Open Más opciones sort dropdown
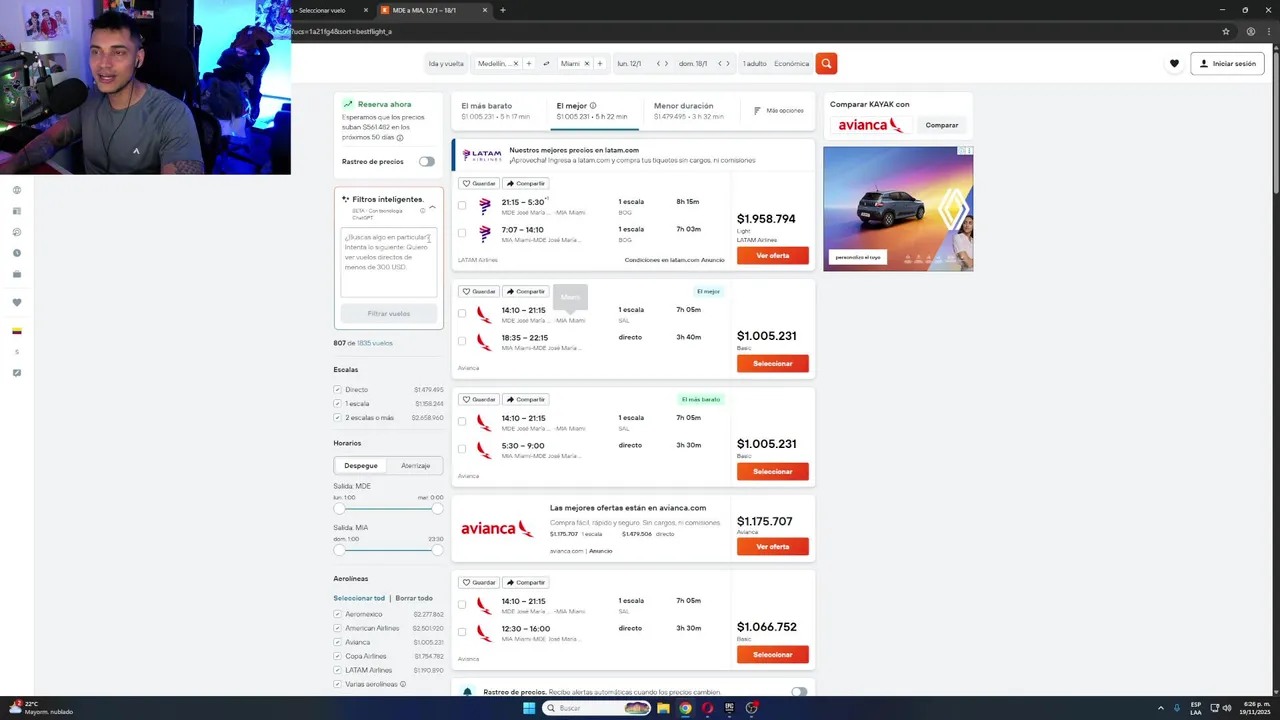The width and height of the screenshot is (1280, 720). [778, 110]
